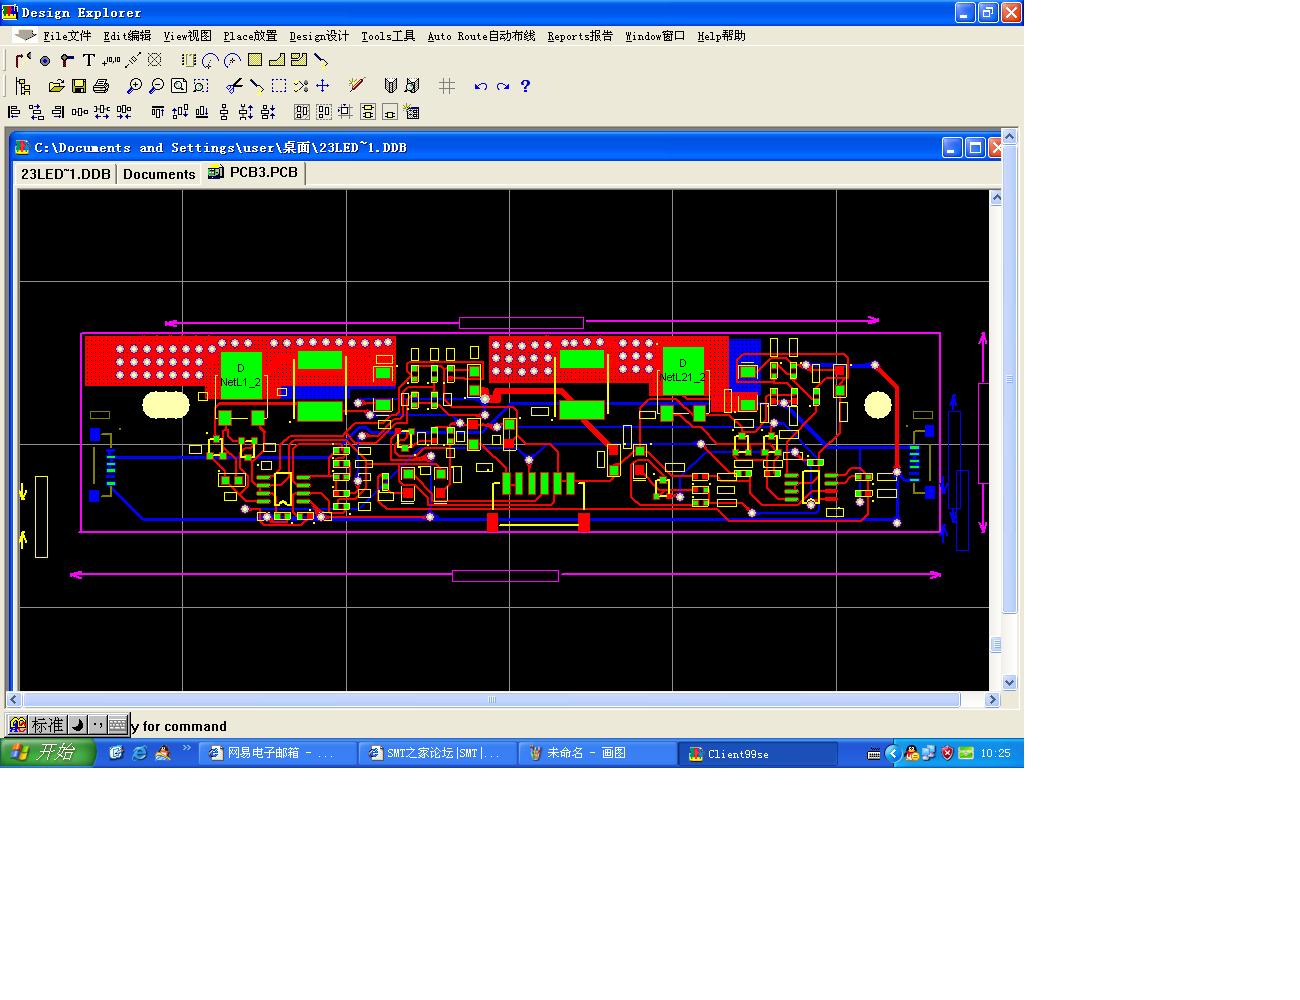Select the place component tool
The width and height of the screenshot is (1300, 1000).
click(188, 60)
